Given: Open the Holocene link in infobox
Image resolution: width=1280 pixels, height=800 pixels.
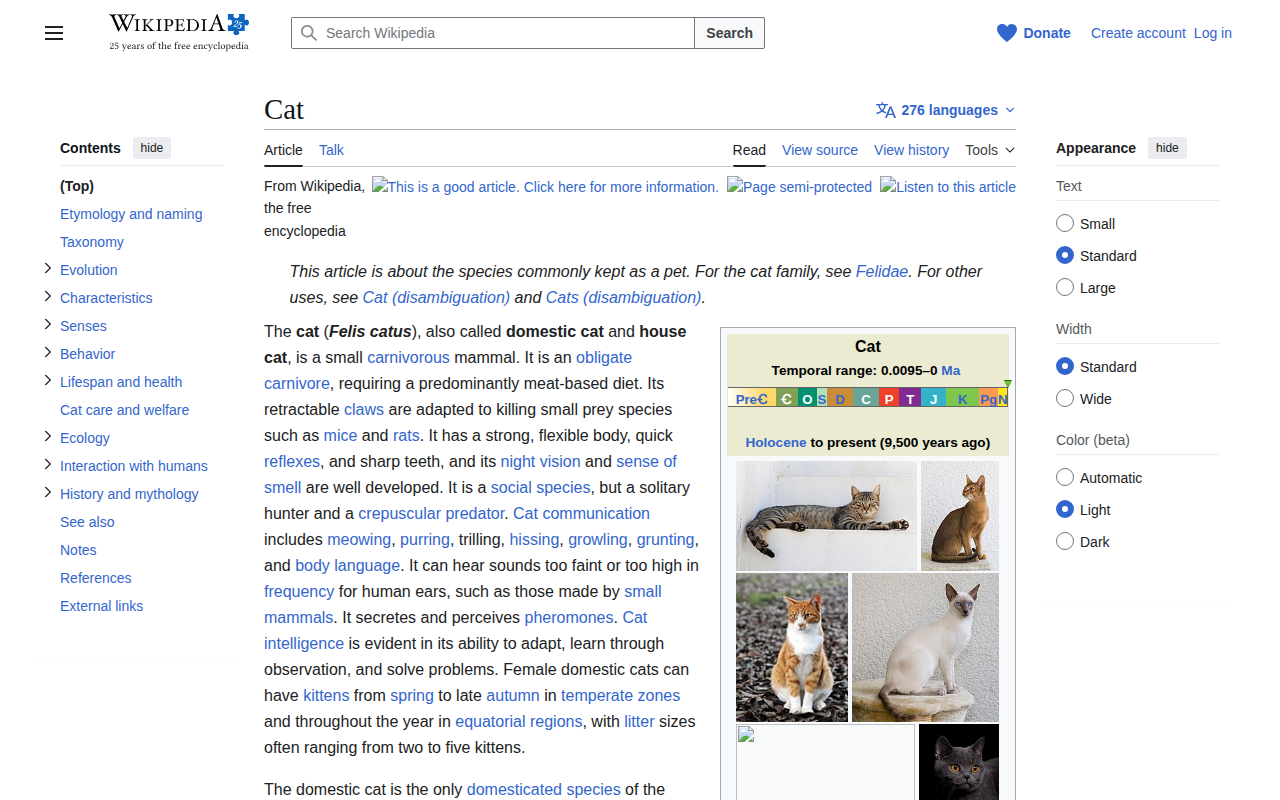Looking at the screenshot, I should coord(775,442).
